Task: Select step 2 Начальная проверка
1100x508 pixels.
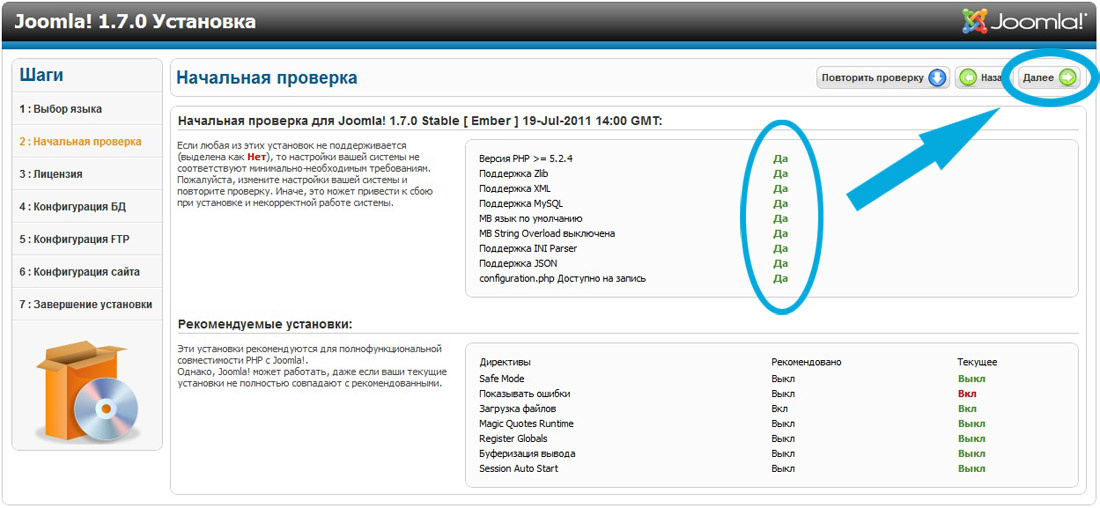Action: 80,142
